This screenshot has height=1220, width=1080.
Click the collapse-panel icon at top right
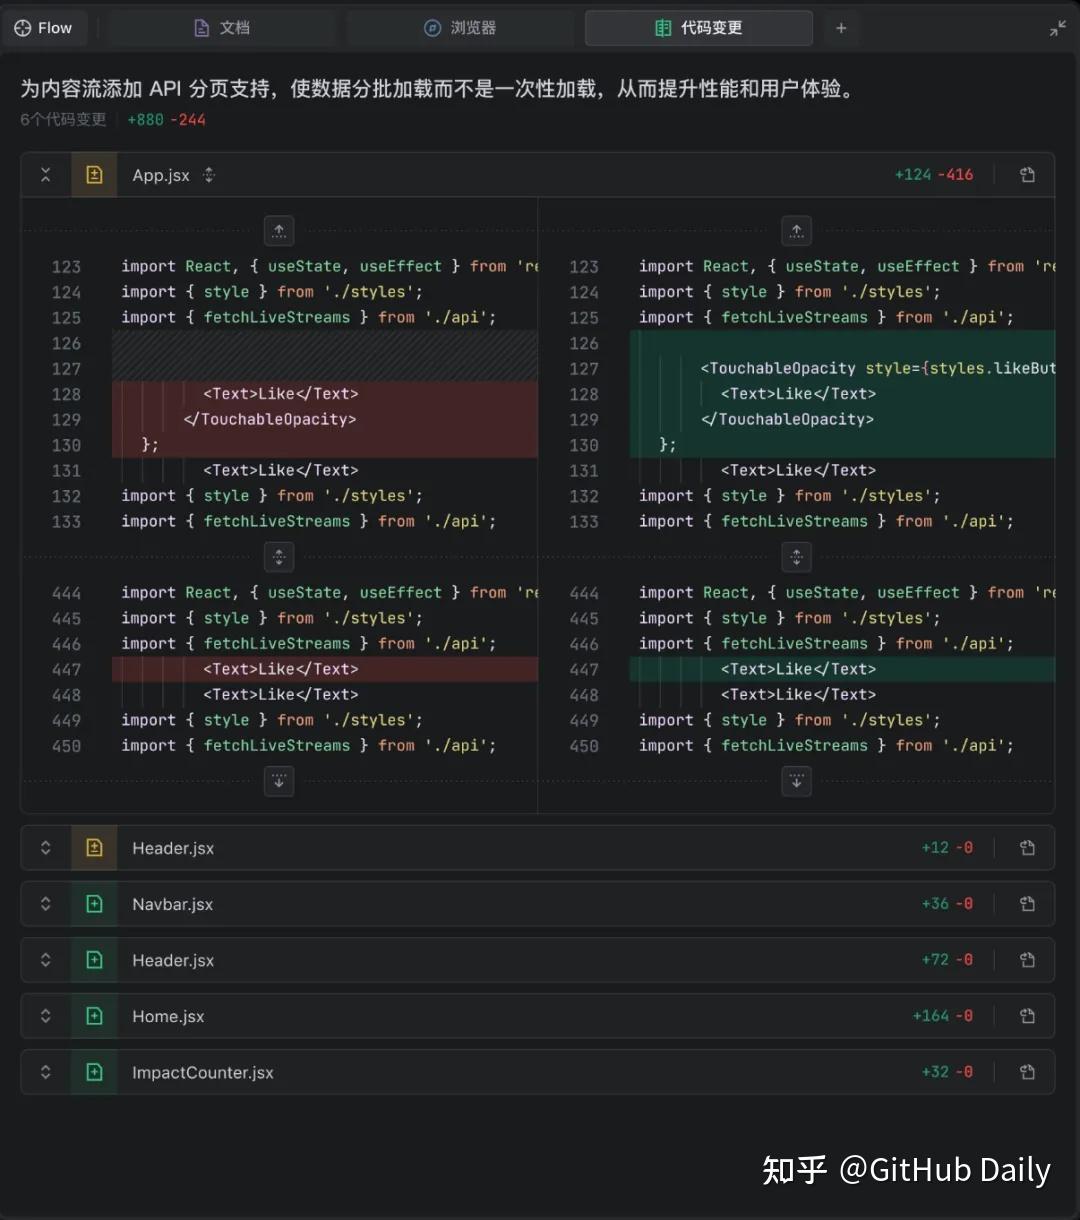[1057, 29]
